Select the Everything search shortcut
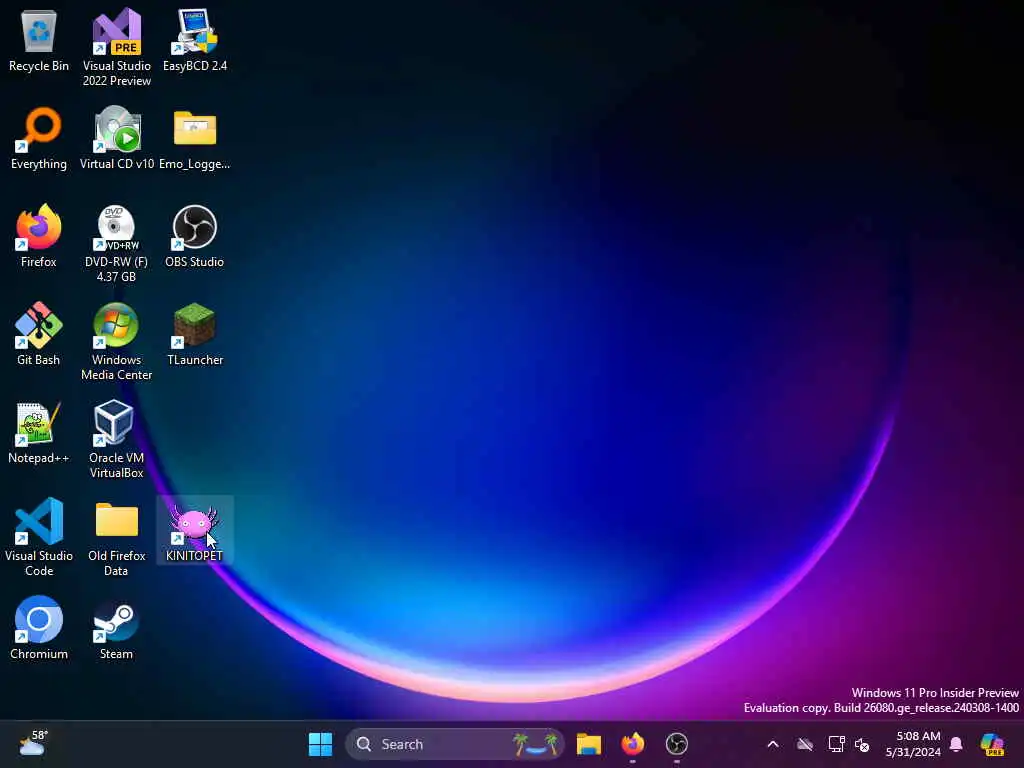The width and height of the screenshot is (1024, 768). point(39,139)
